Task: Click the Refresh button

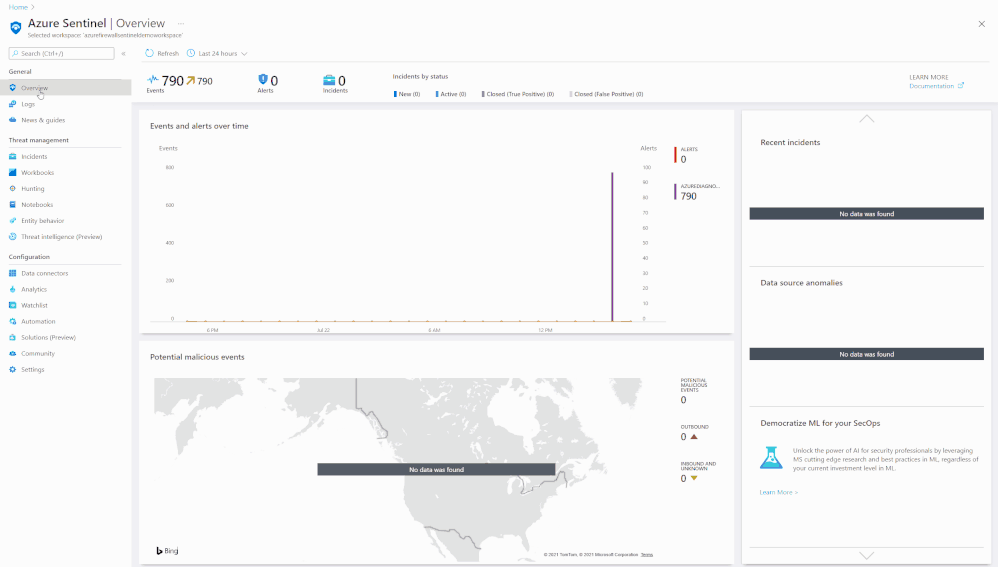Action: pyautogui.click(x=162, y=53)
